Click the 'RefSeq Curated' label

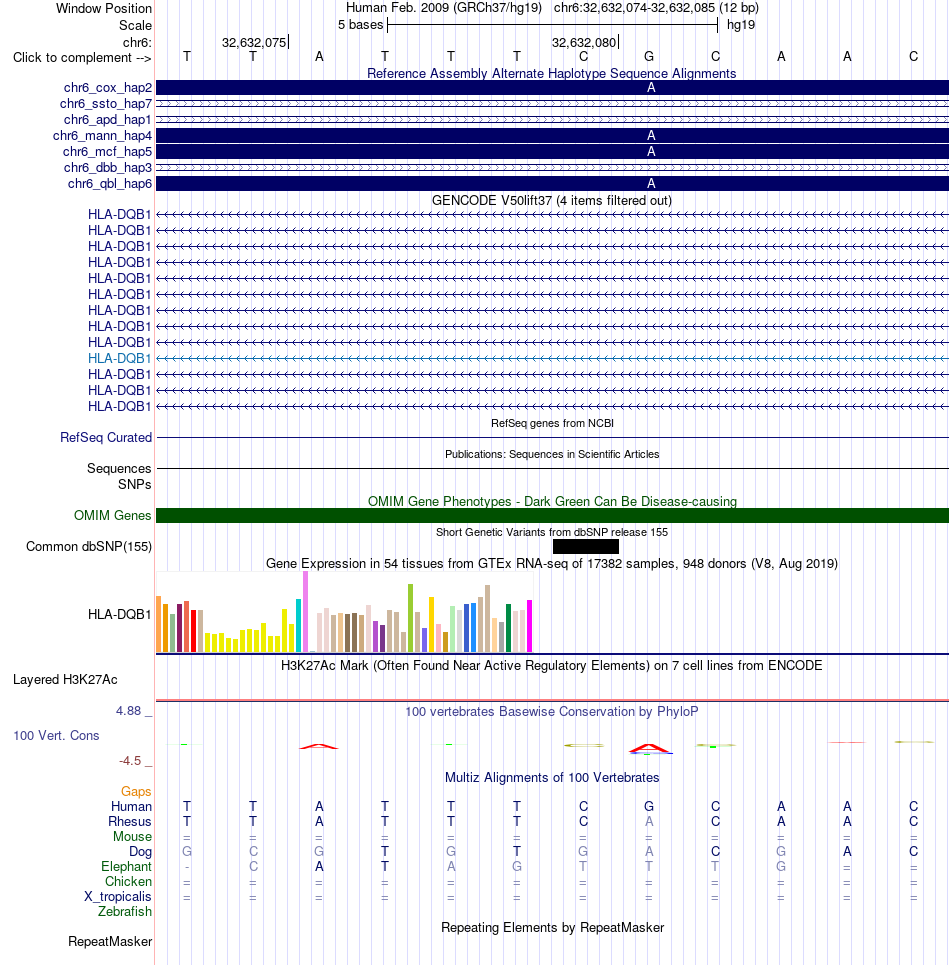coord(106,438)
